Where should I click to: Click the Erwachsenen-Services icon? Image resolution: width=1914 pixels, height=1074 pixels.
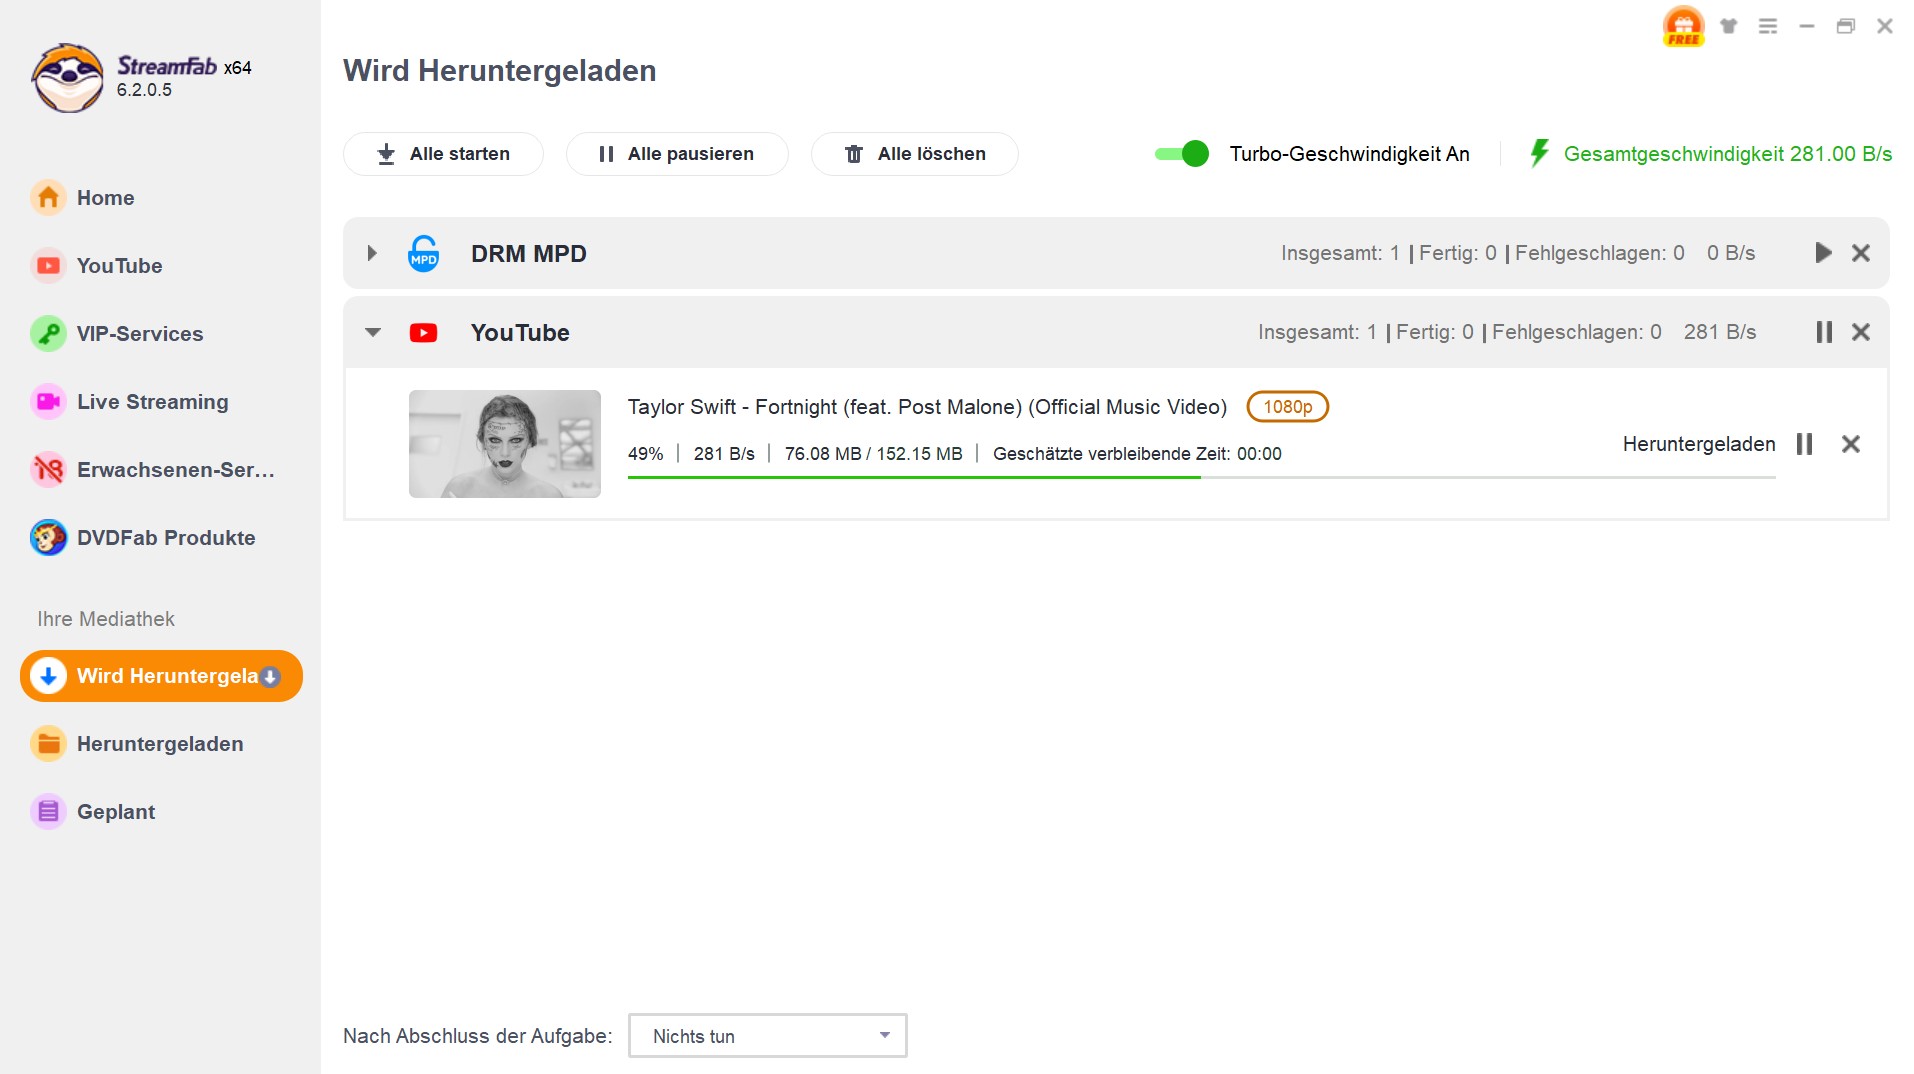(48, 470)
